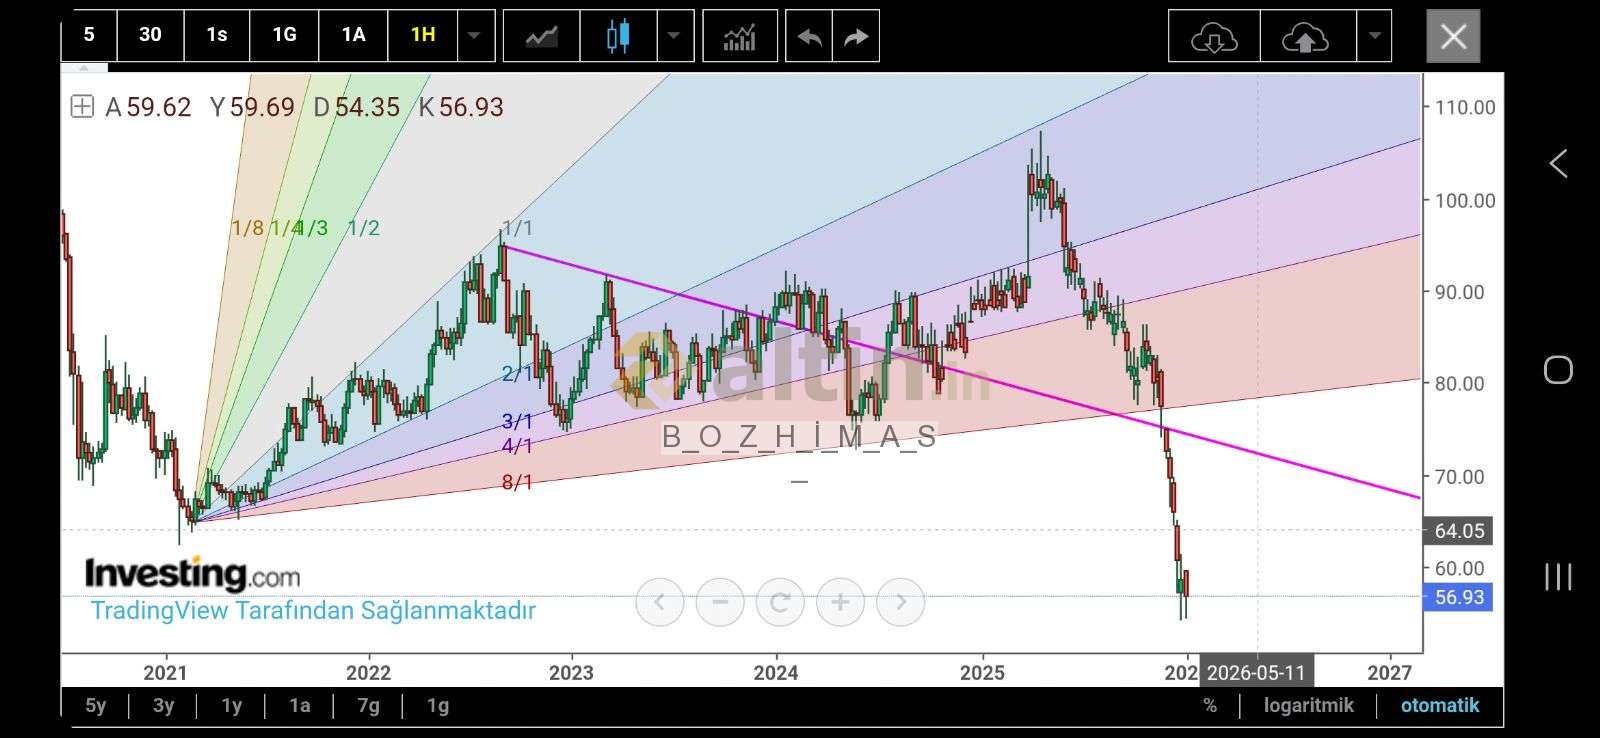This screenshot has height=738, width=1600.
Task: Switch to the 30 minute interval
Action: pyautogui.click(x=150, y=35)
